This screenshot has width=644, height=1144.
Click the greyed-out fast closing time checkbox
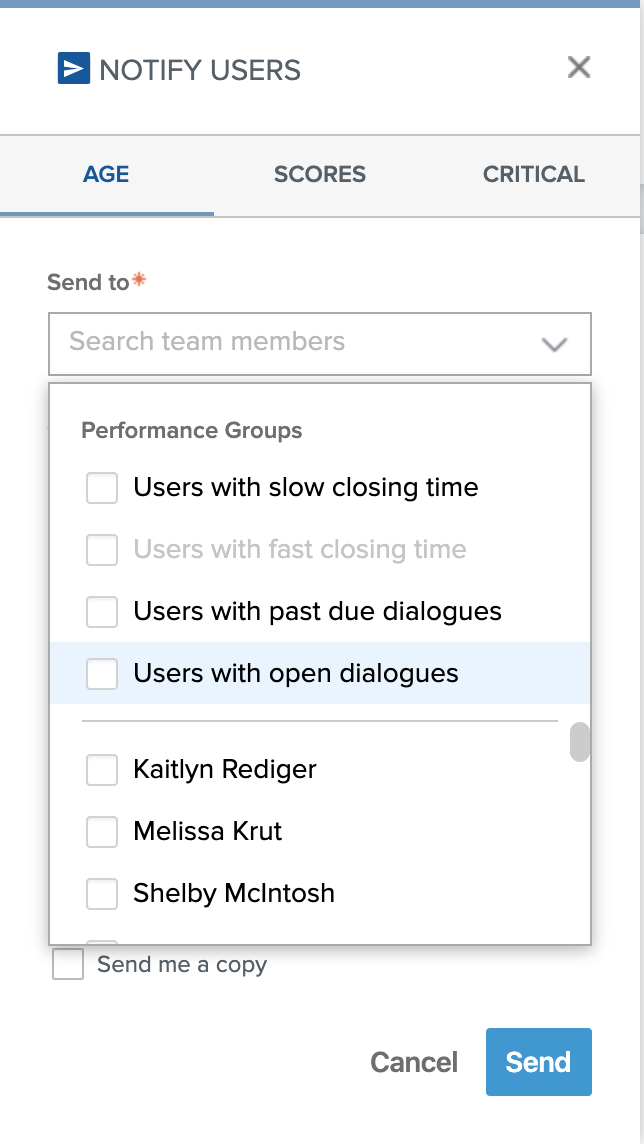coord(102,550)
